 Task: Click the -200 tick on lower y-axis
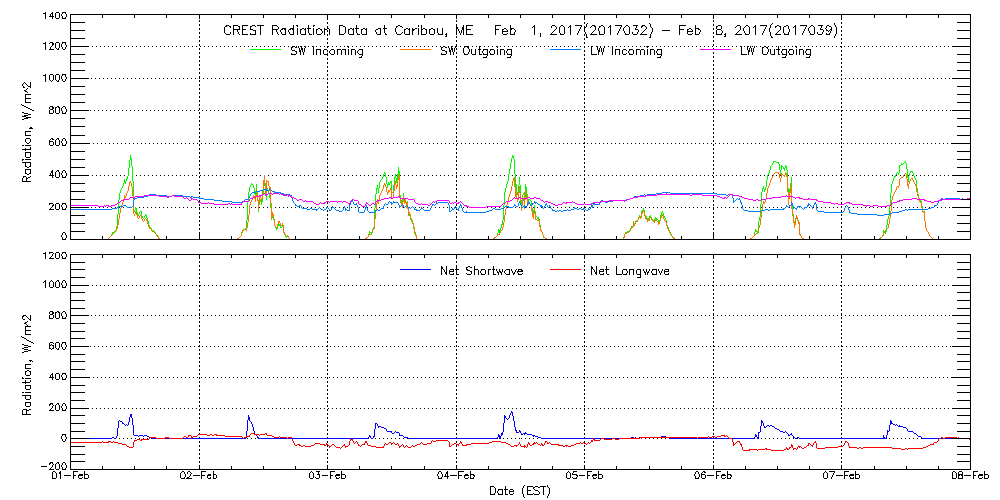pyautogui.click(x=52, y=467)
